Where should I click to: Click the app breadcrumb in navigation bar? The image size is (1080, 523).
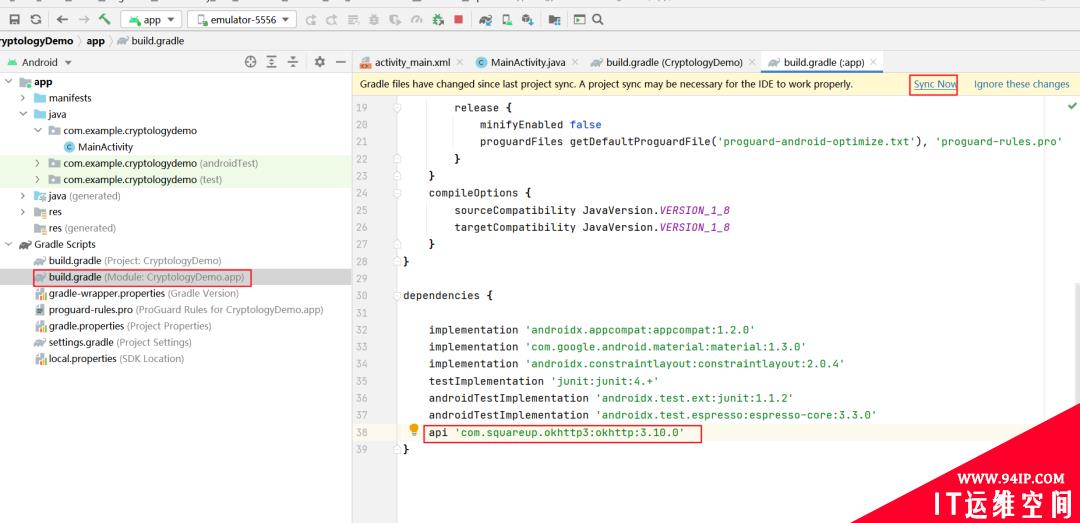96,41
